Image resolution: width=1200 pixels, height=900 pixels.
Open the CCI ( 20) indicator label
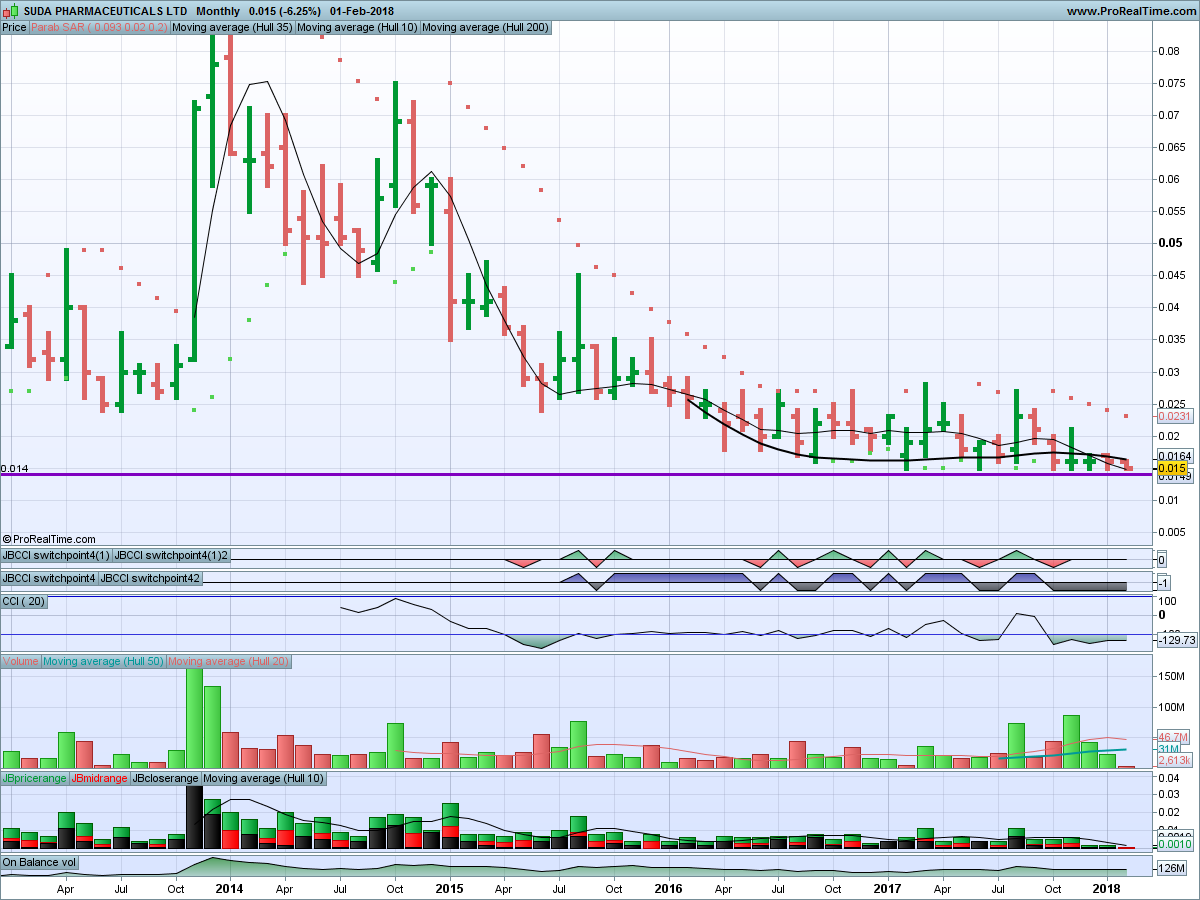coord(24,601)
